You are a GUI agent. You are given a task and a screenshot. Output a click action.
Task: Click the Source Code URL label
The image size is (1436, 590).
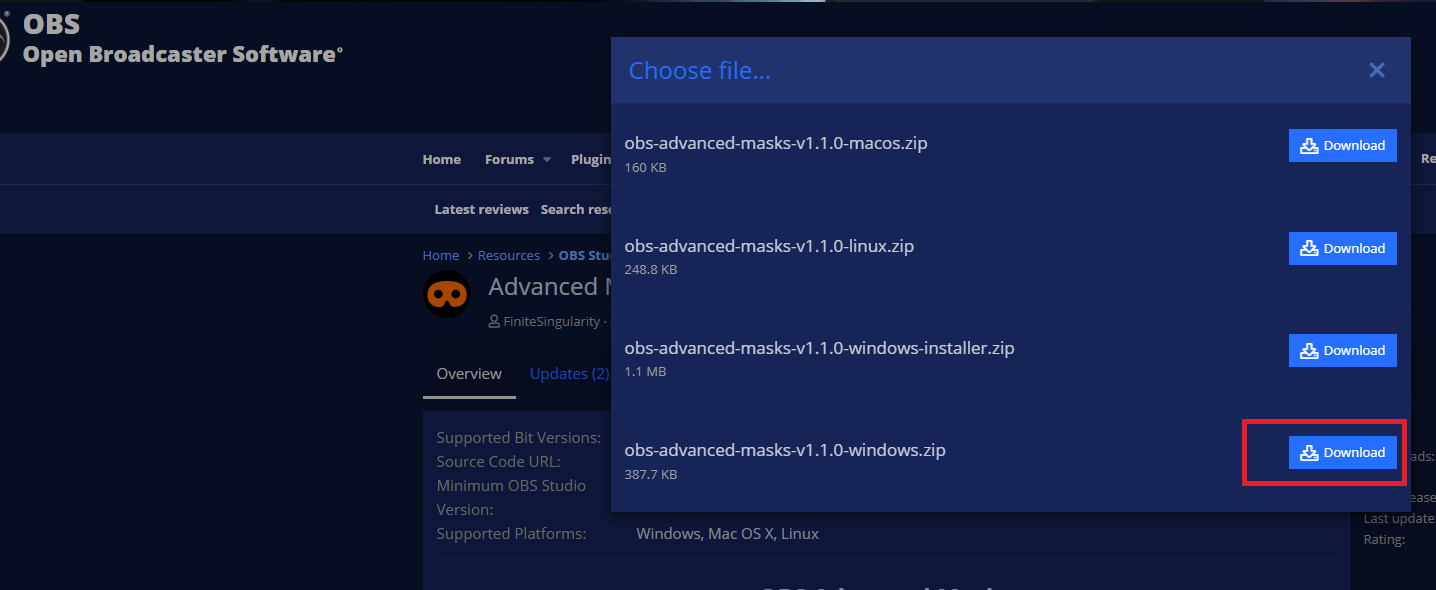click(499, 462)
